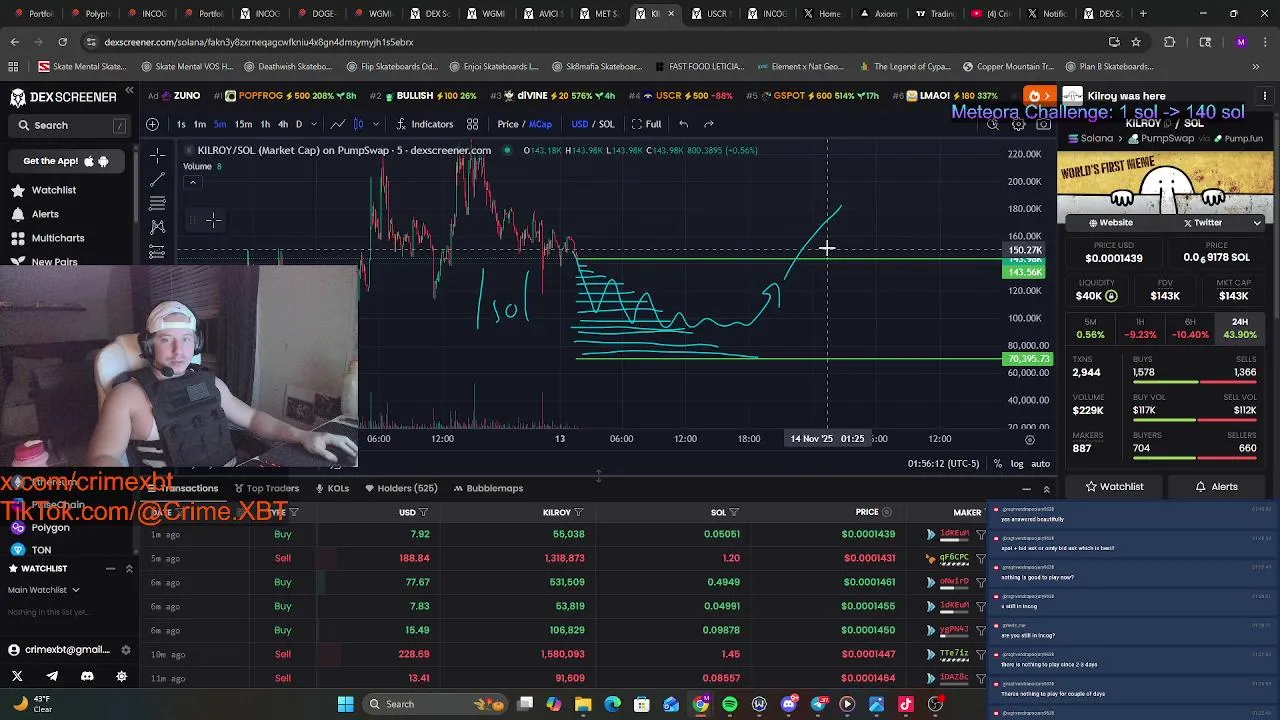
Task: Toggle the log scale on chart
Action: (x=1017, y=464)
